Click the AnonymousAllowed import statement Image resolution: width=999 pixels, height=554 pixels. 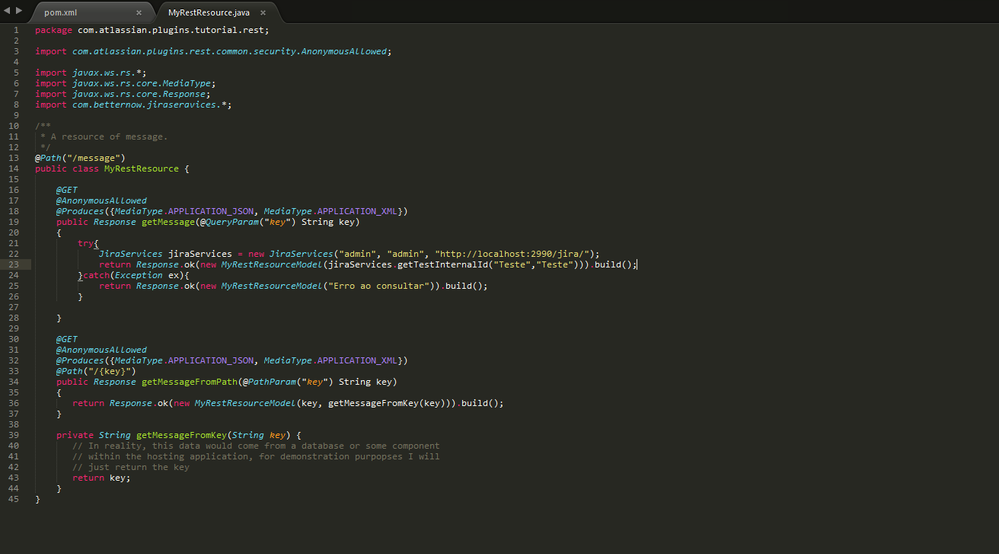(213, 52)
